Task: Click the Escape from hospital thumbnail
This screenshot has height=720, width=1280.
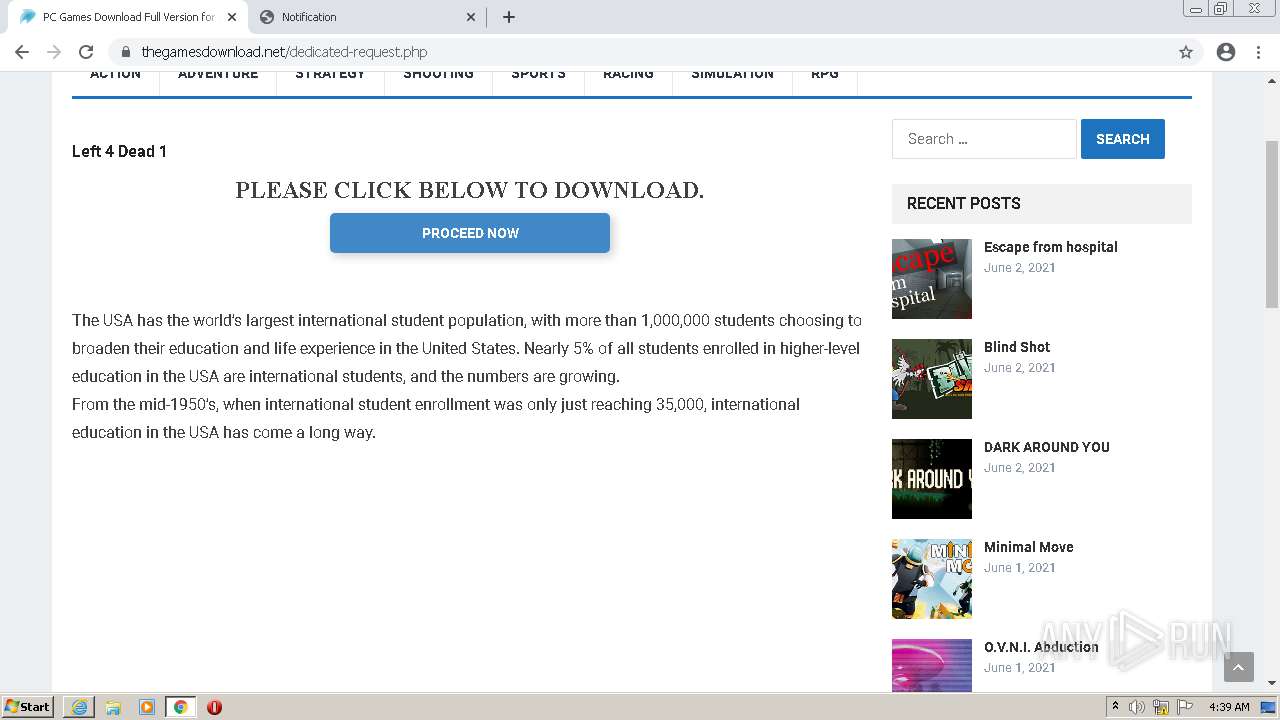Action: coord(932,279)
